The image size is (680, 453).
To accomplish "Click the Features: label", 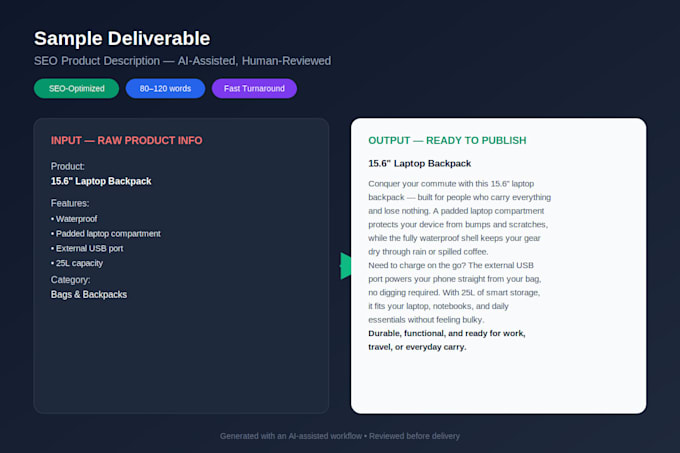I will pyautogui.click(x=70, y=203).
